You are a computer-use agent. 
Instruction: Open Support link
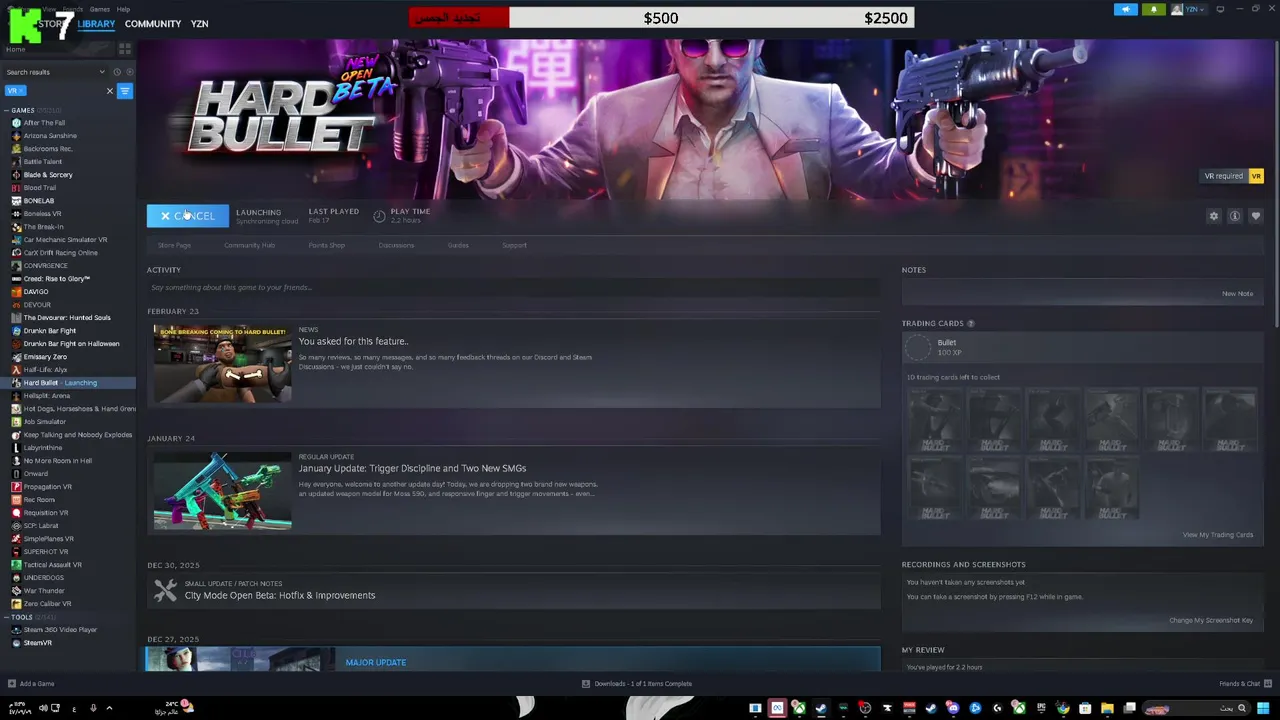click(514, 245)
